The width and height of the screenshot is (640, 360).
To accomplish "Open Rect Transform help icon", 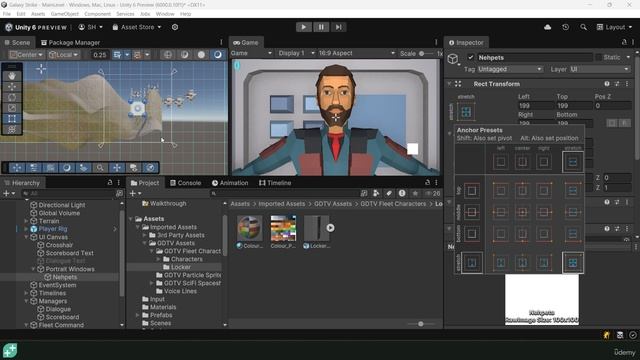I will tap(607, 84).
